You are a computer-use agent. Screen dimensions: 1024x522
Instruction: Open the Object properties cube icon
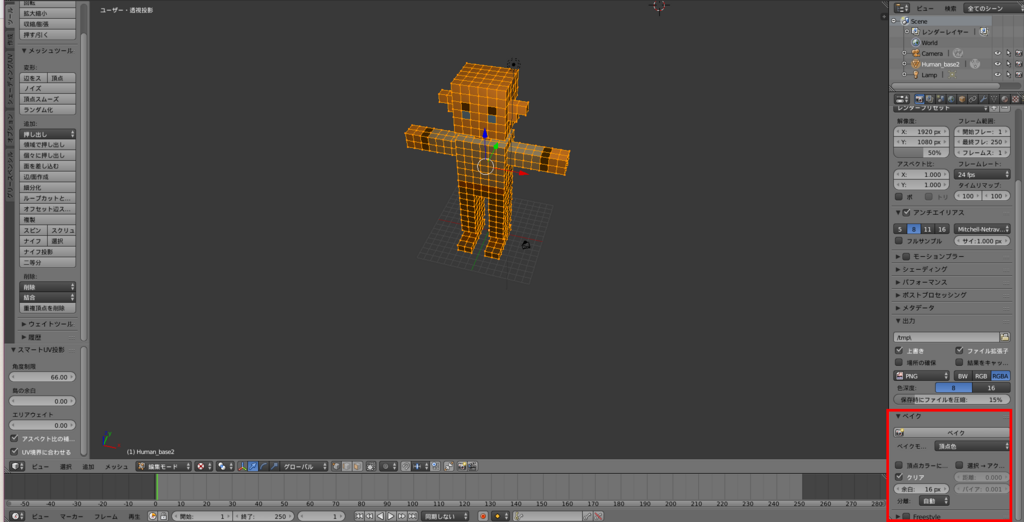coord(962,99)
